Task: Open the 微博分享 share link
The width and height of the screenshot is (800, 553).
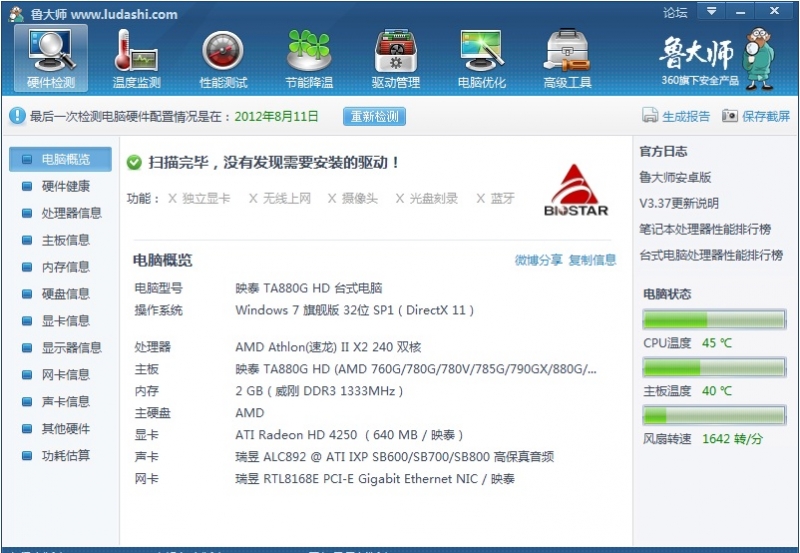Action: tap(538, 260)
